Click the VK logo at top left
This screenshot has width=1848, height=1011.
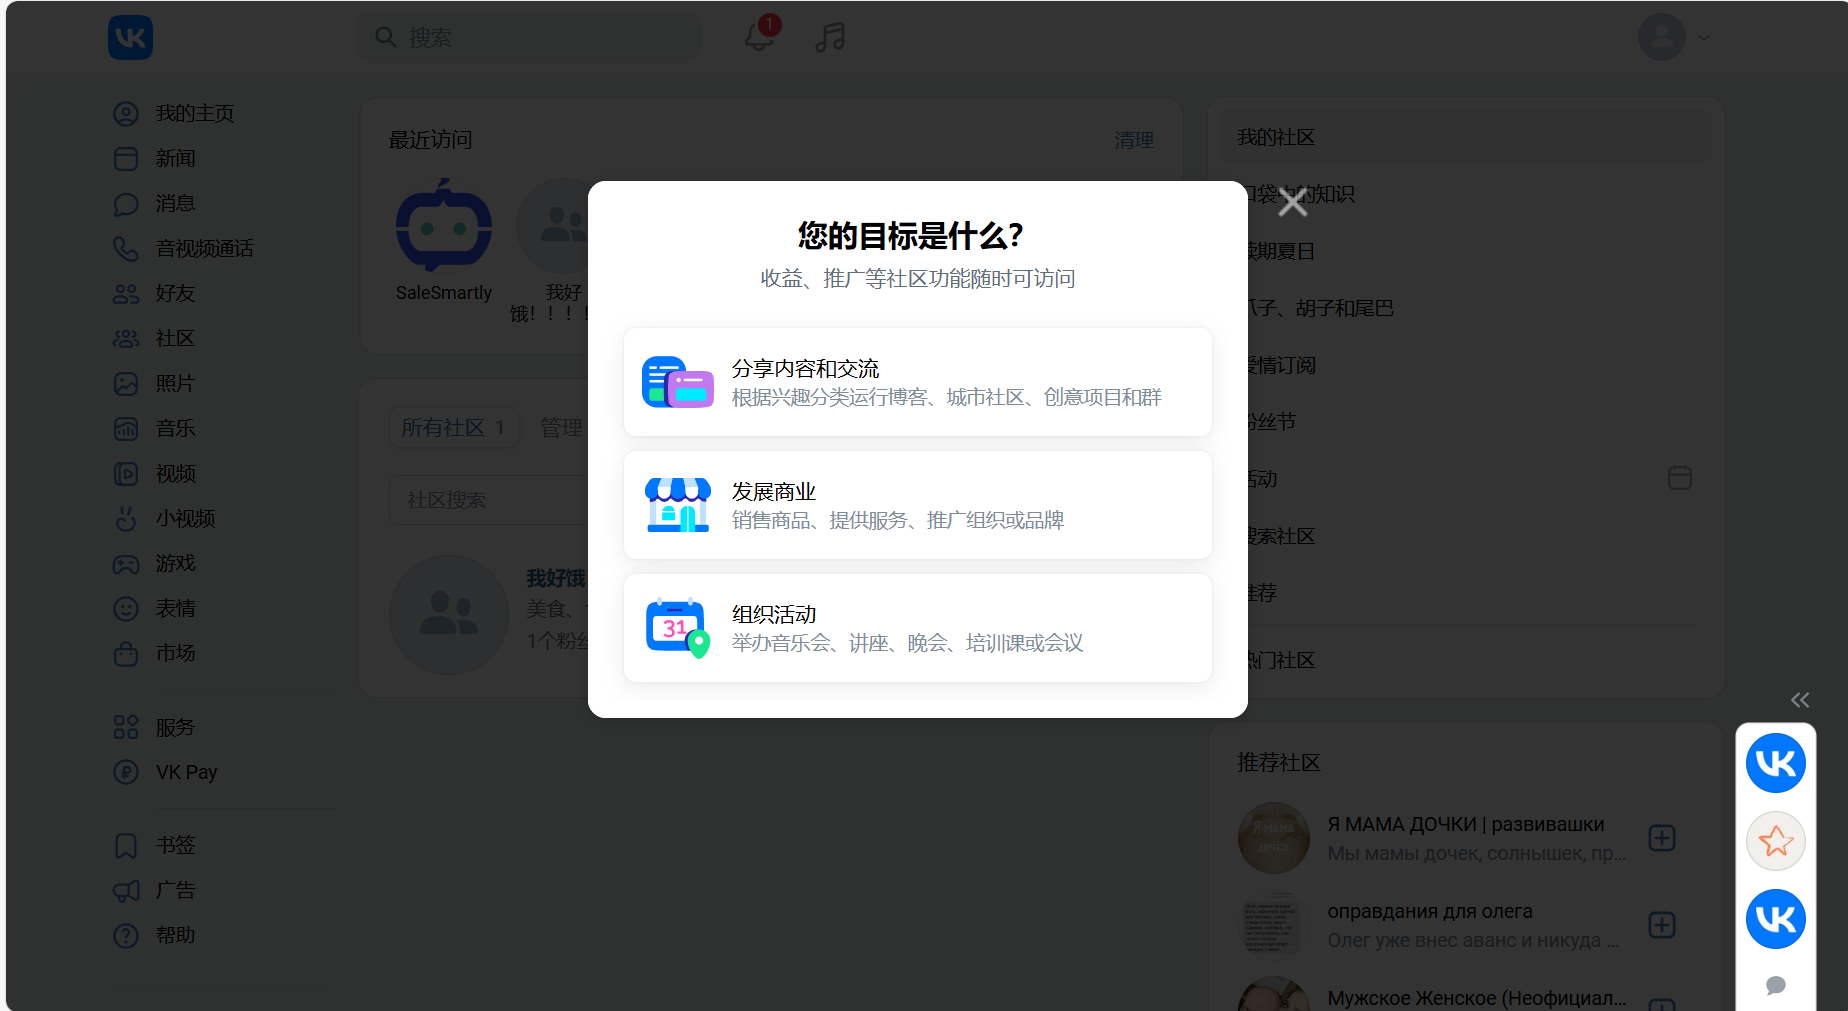coord(130,37)
